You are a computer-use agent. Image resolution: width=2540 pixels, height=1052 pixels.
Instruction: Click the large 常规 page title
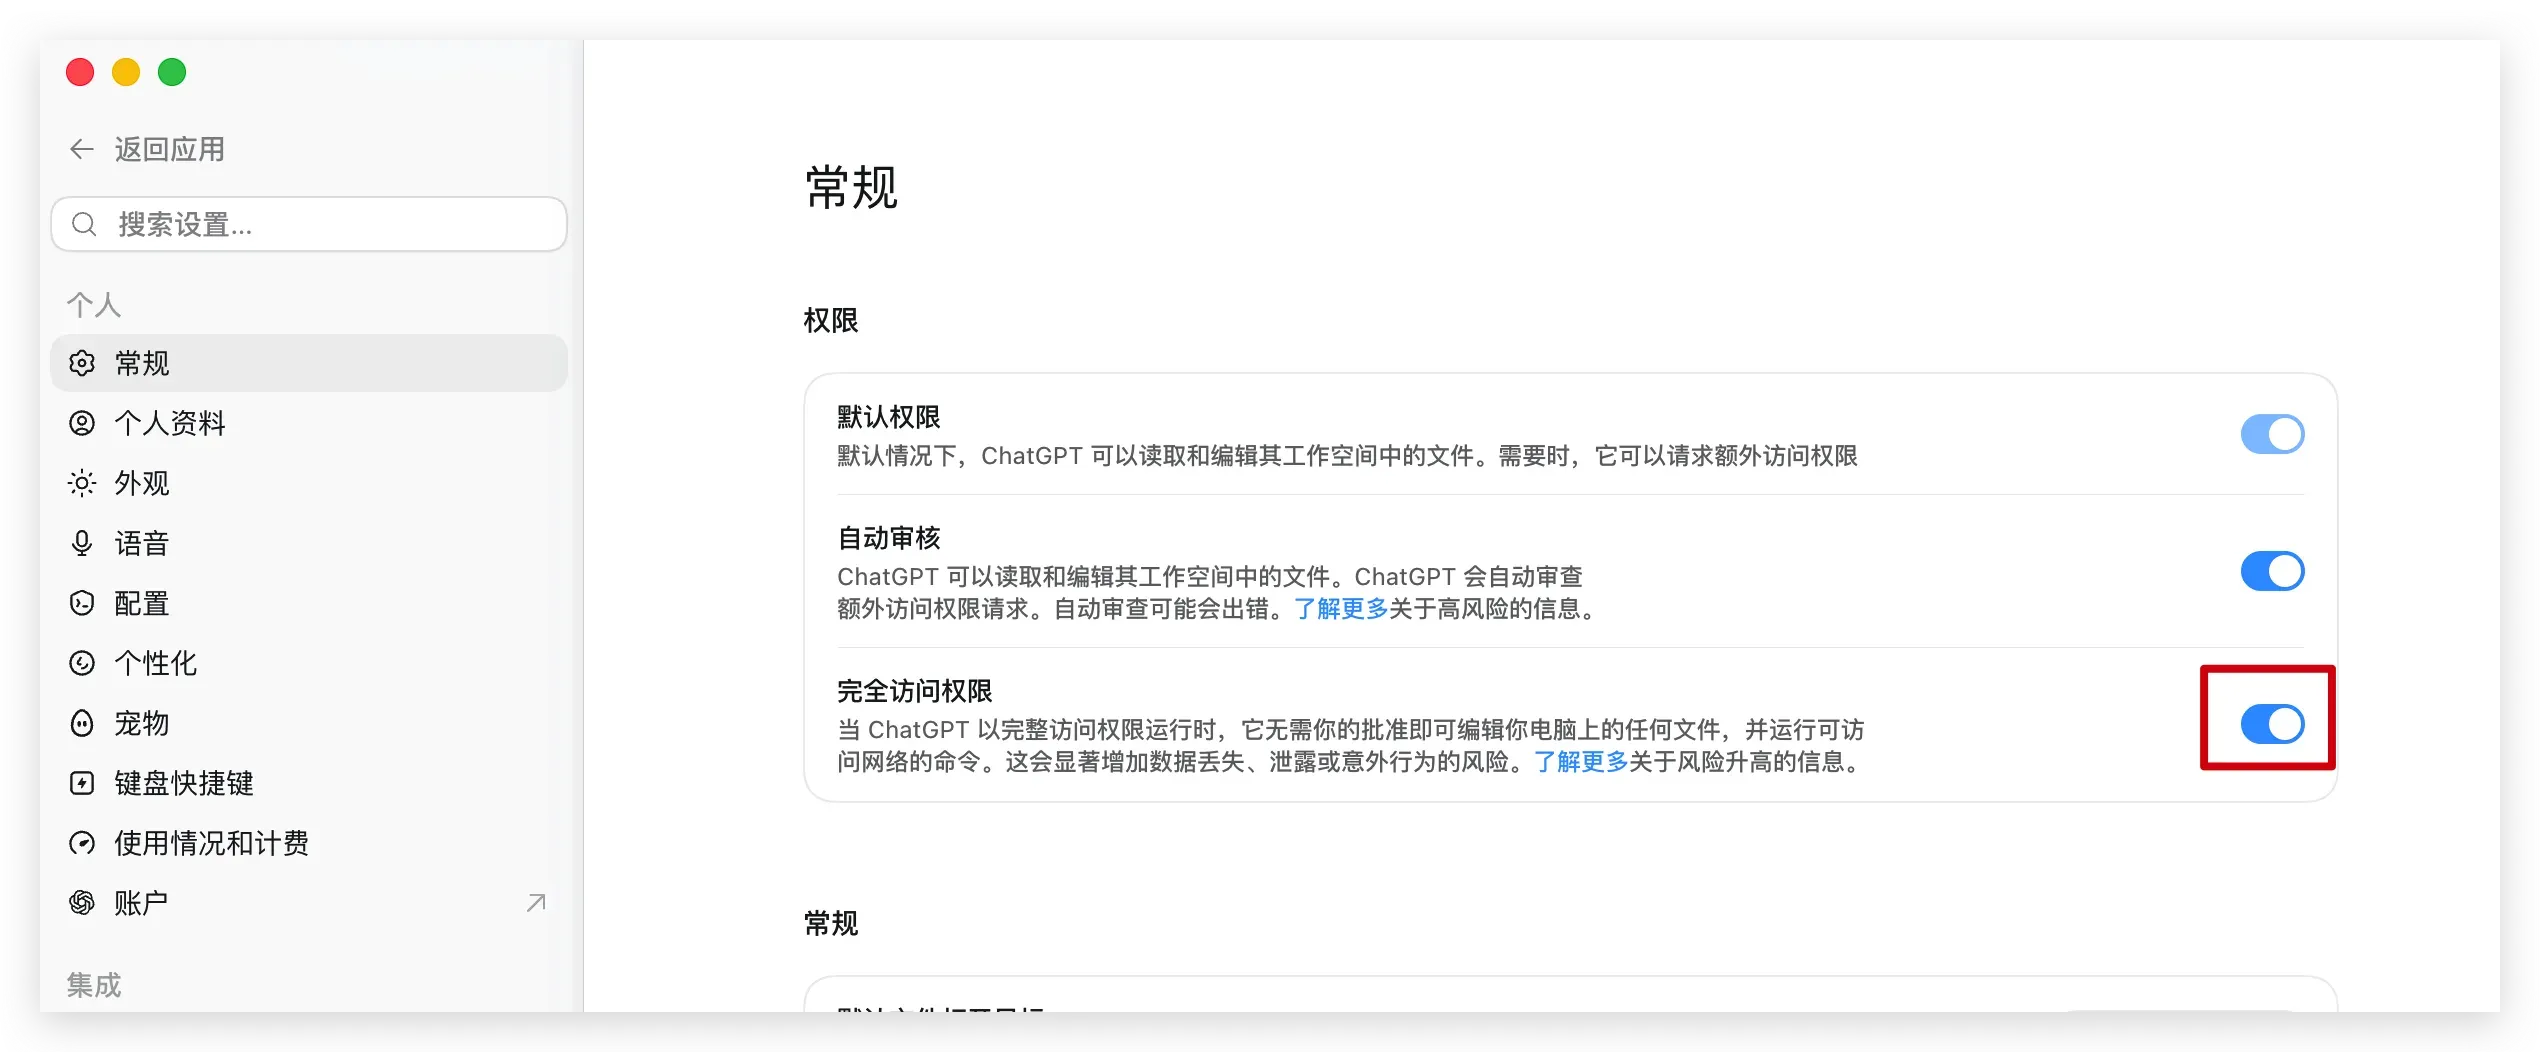click(x=852, y=187)
